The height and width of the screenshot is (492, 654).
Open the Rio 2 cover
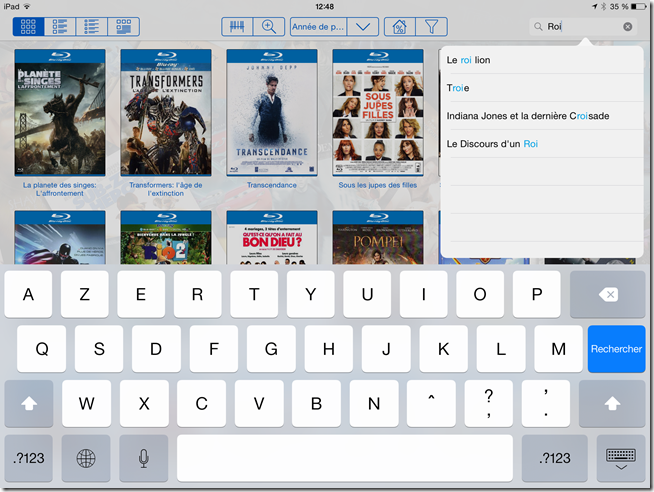click(166, 237)
